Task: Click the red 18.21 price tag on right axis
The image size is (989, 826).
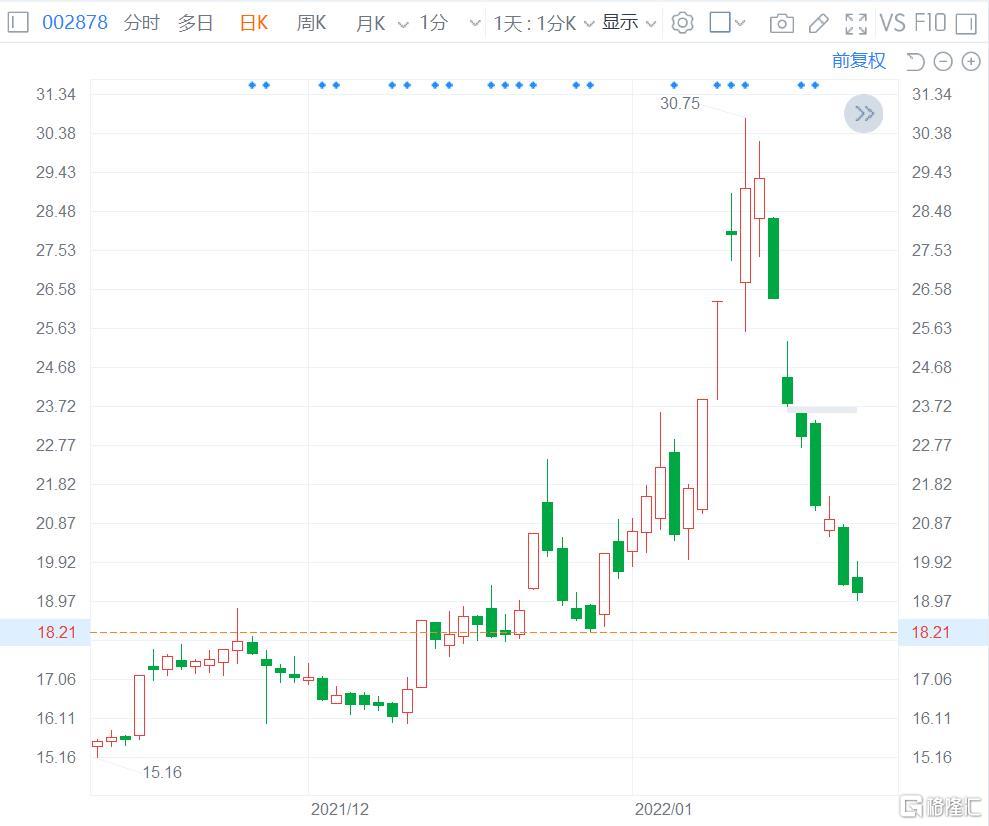Action: tap(931, 632)
